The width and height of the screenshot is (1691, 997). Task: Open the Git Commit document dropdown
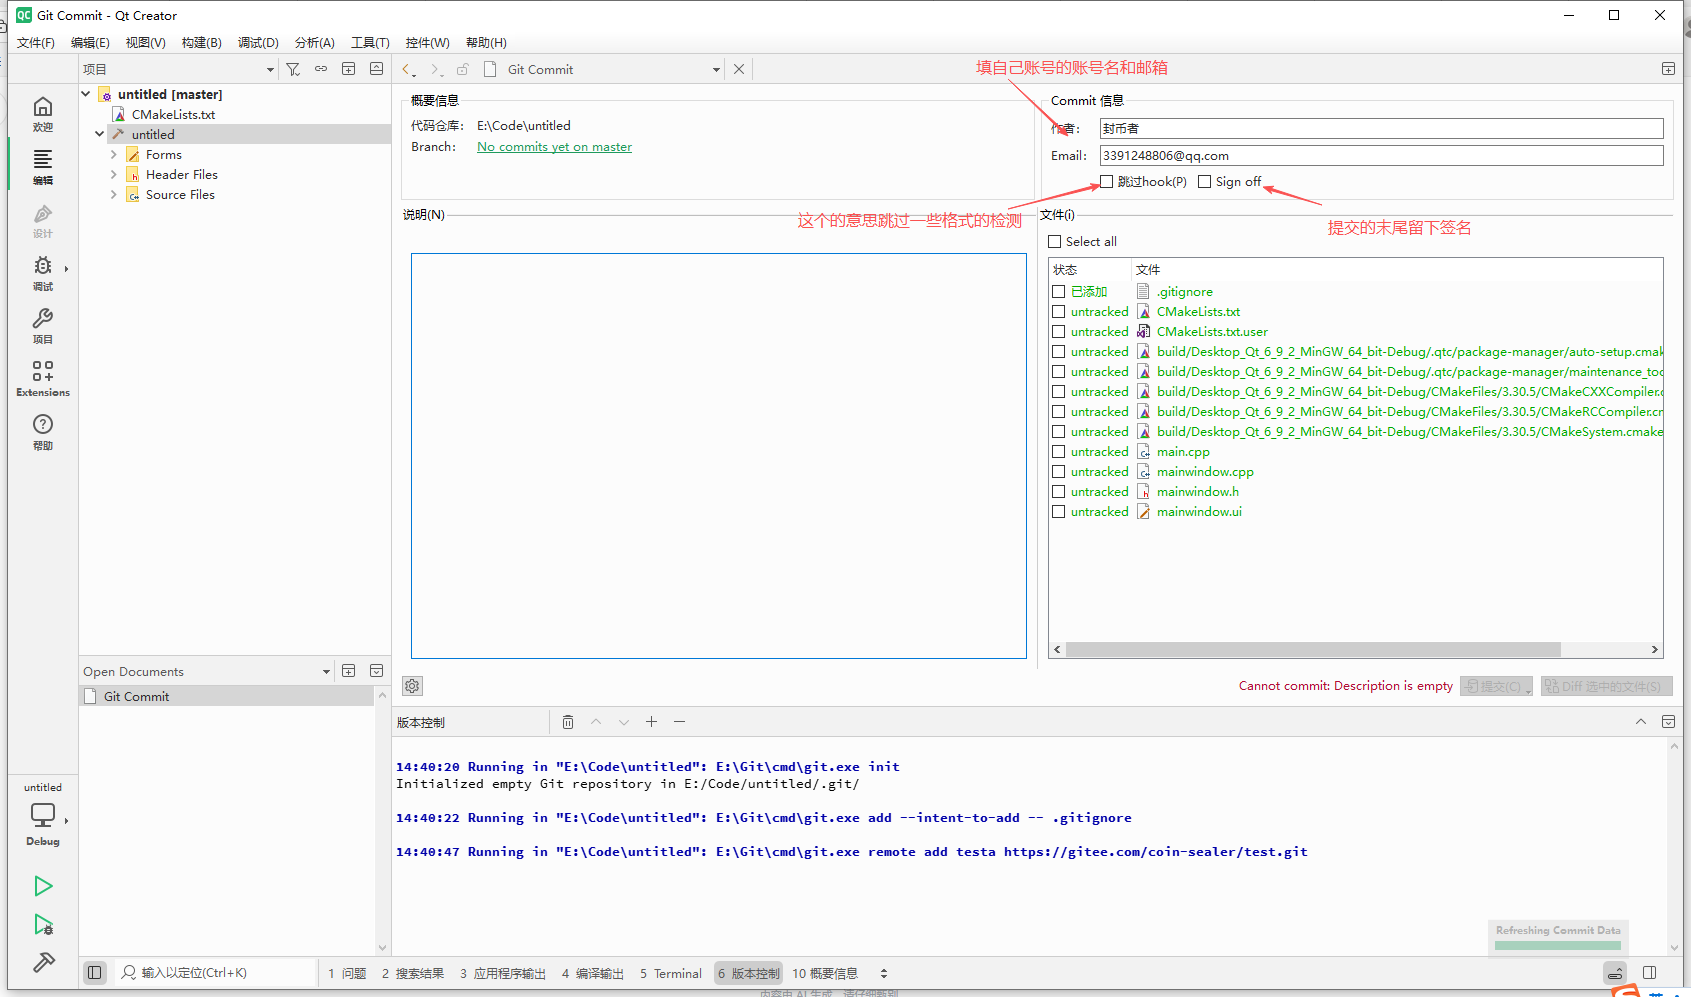coord(716,70)
